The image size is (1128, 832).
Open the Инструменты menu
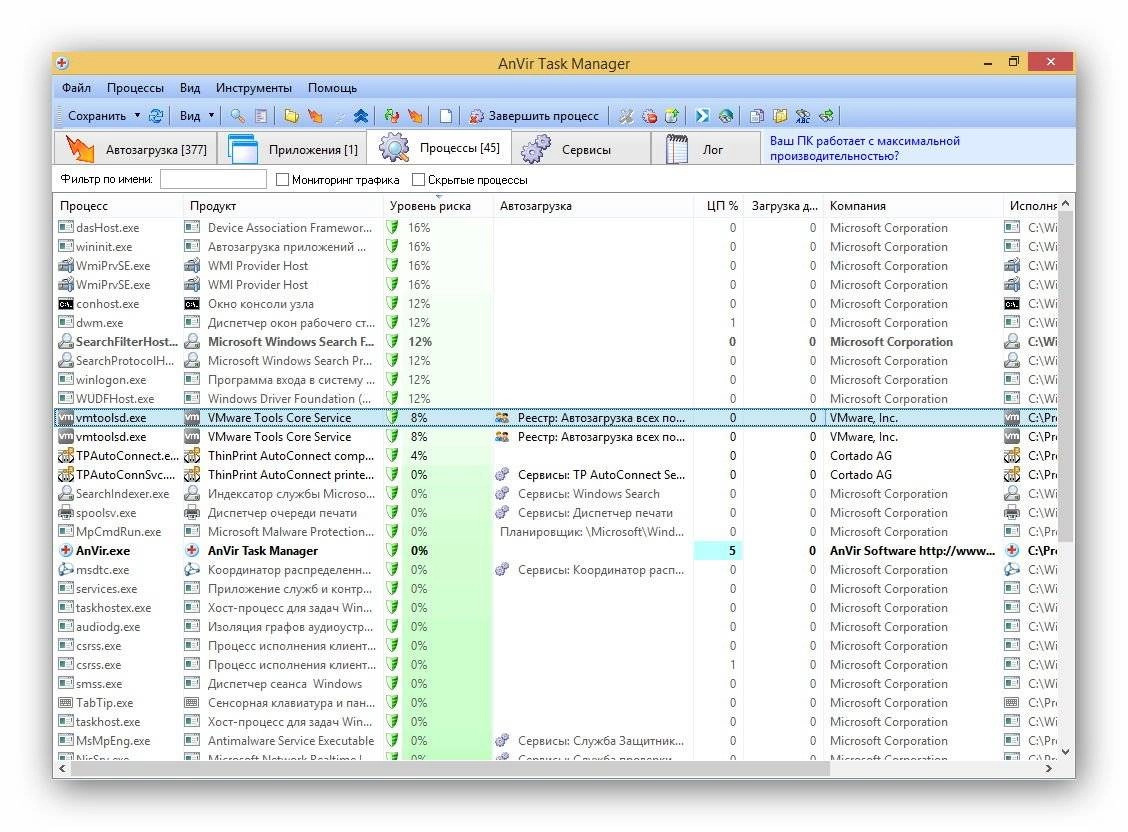(x=254, y=88)
